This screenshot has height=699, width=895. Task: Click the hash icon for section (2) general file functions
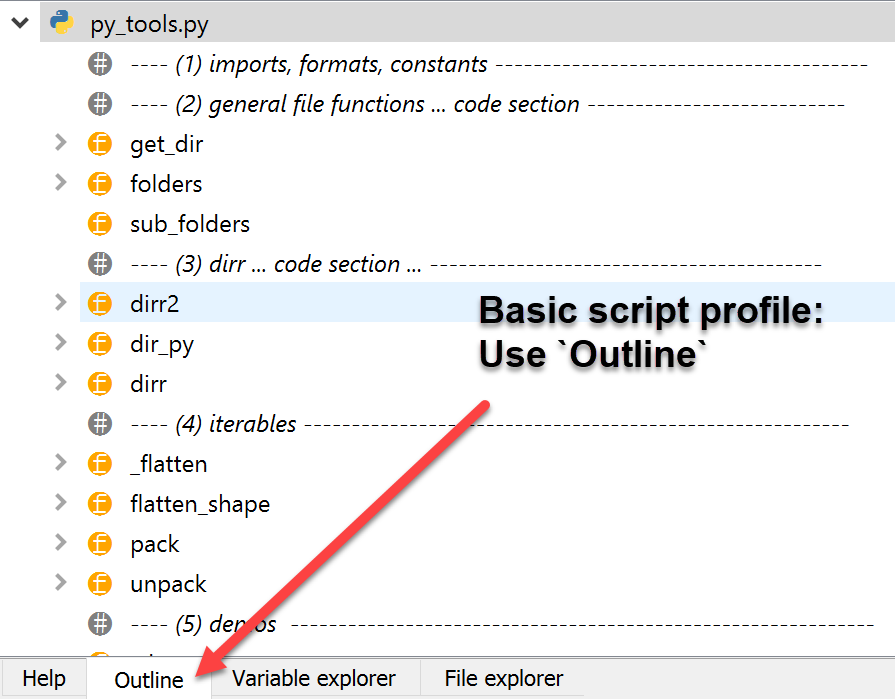[100, 104]
